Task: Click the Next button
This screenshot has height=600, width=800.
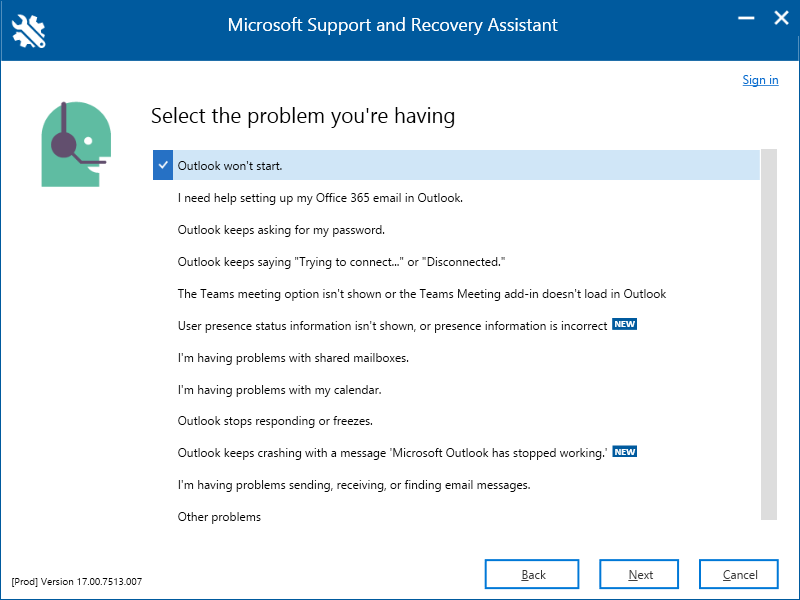Action: pyautogui.click(x=639, y=574)
